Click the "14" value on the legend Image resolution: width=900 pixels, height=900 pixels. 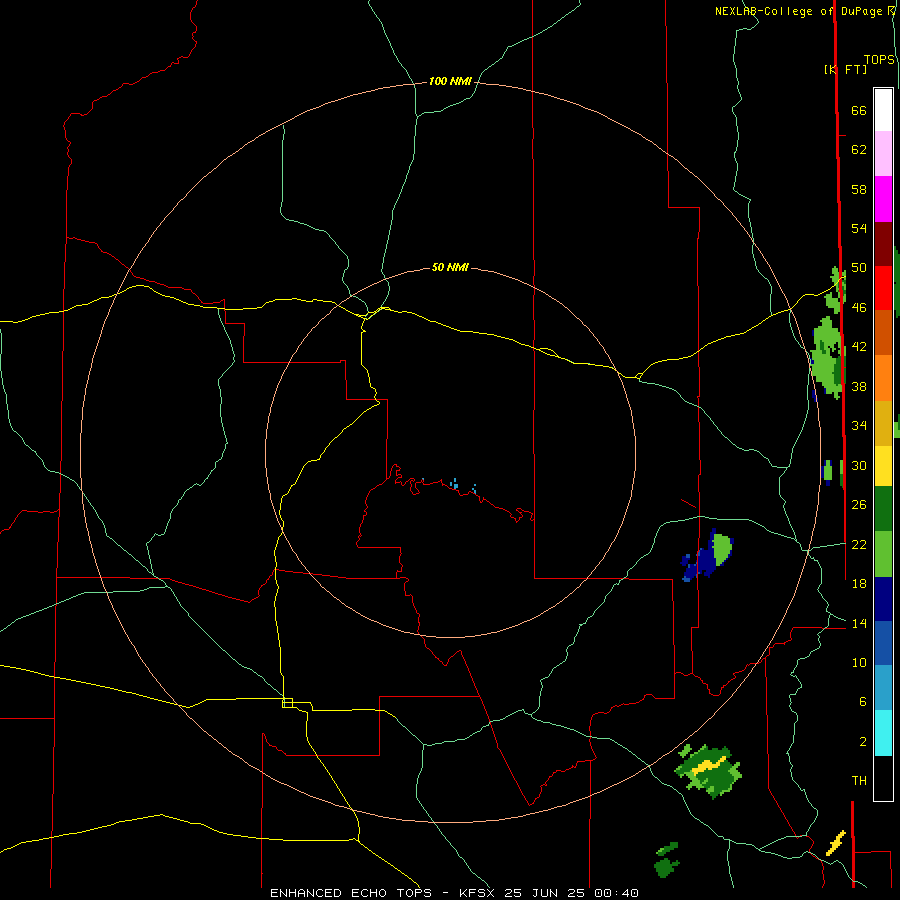pos(859,623)
